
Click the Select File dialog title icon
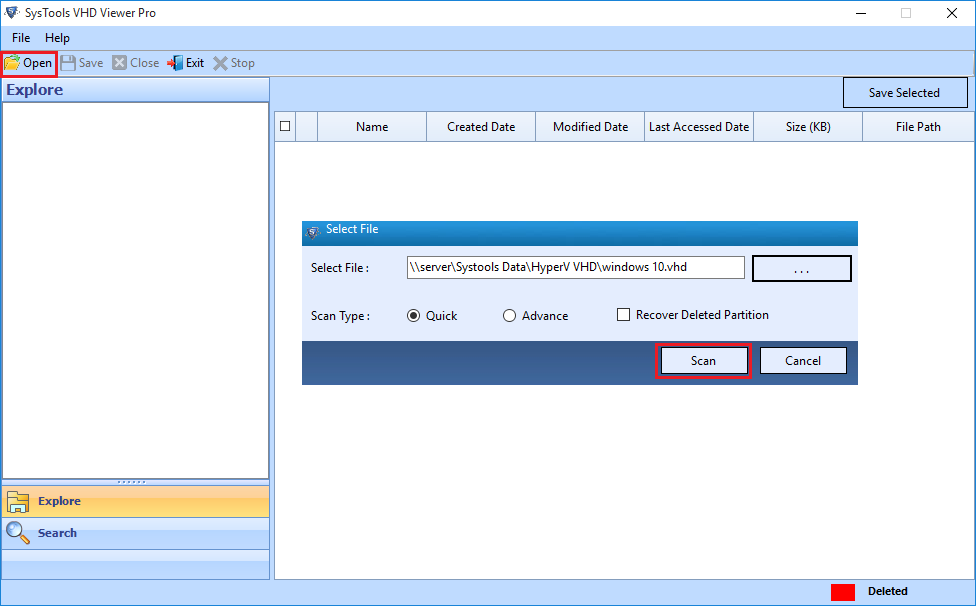coord(313,232)
